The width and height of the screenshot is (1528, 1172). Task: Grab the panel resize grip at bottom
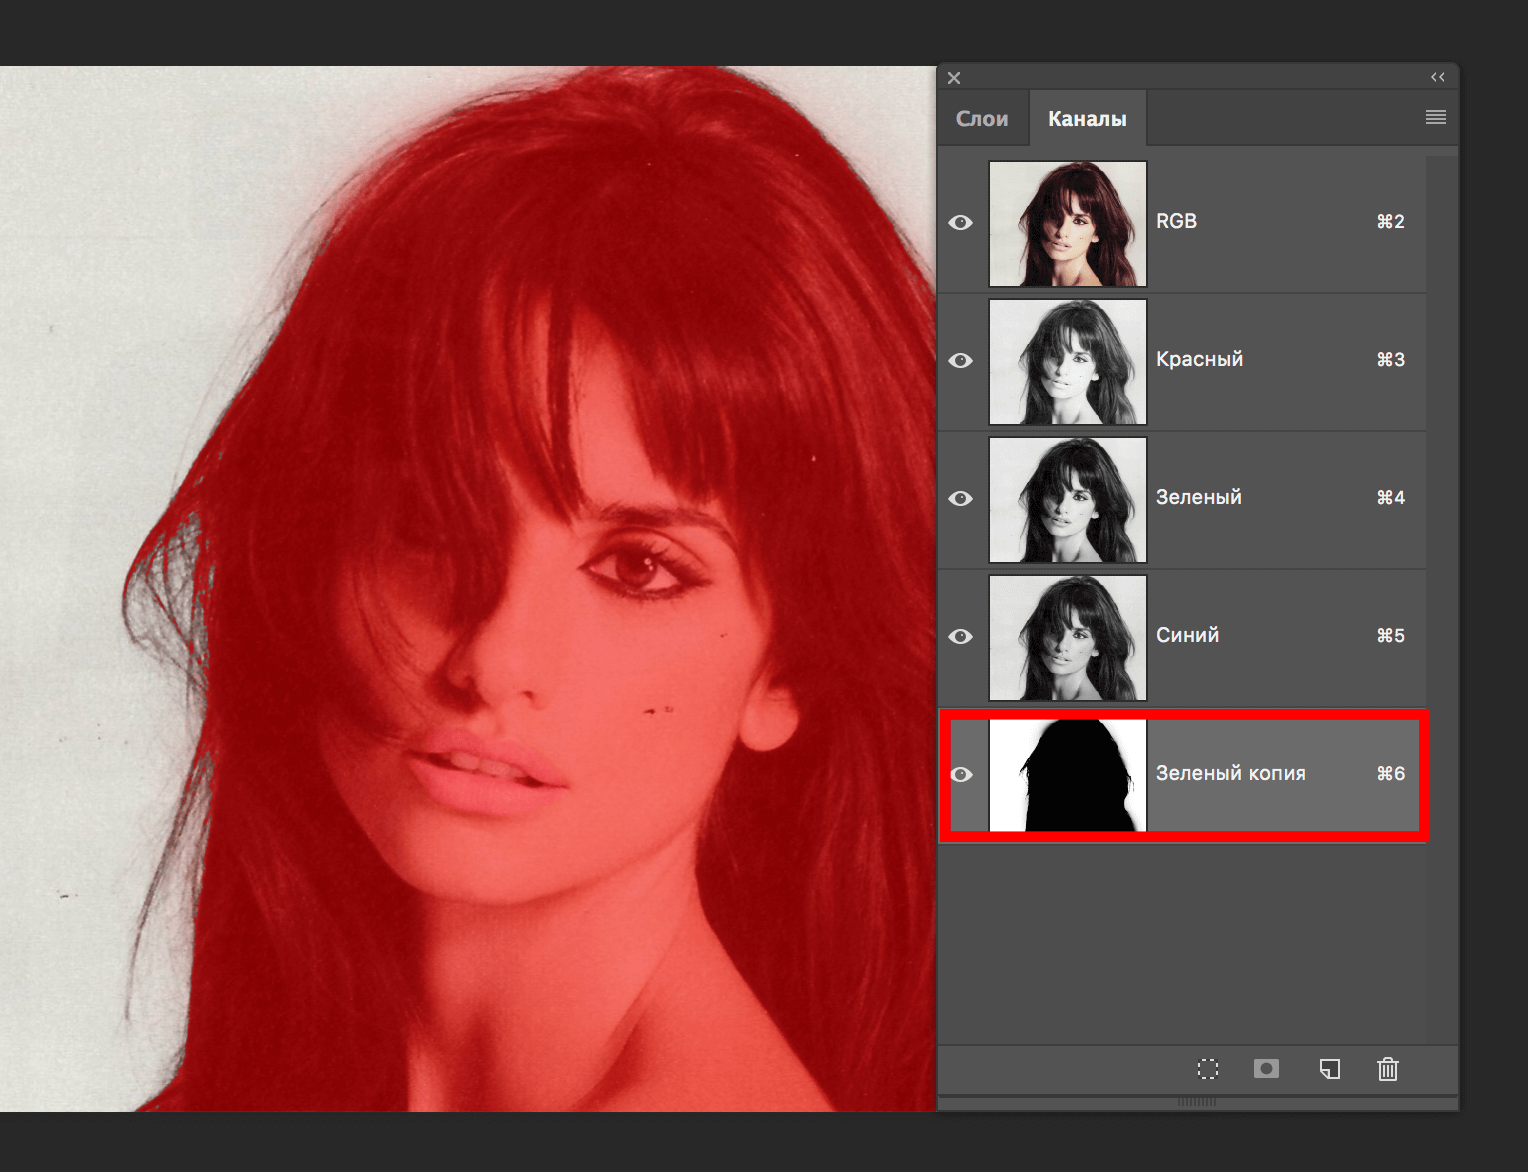point(1196,1102)
